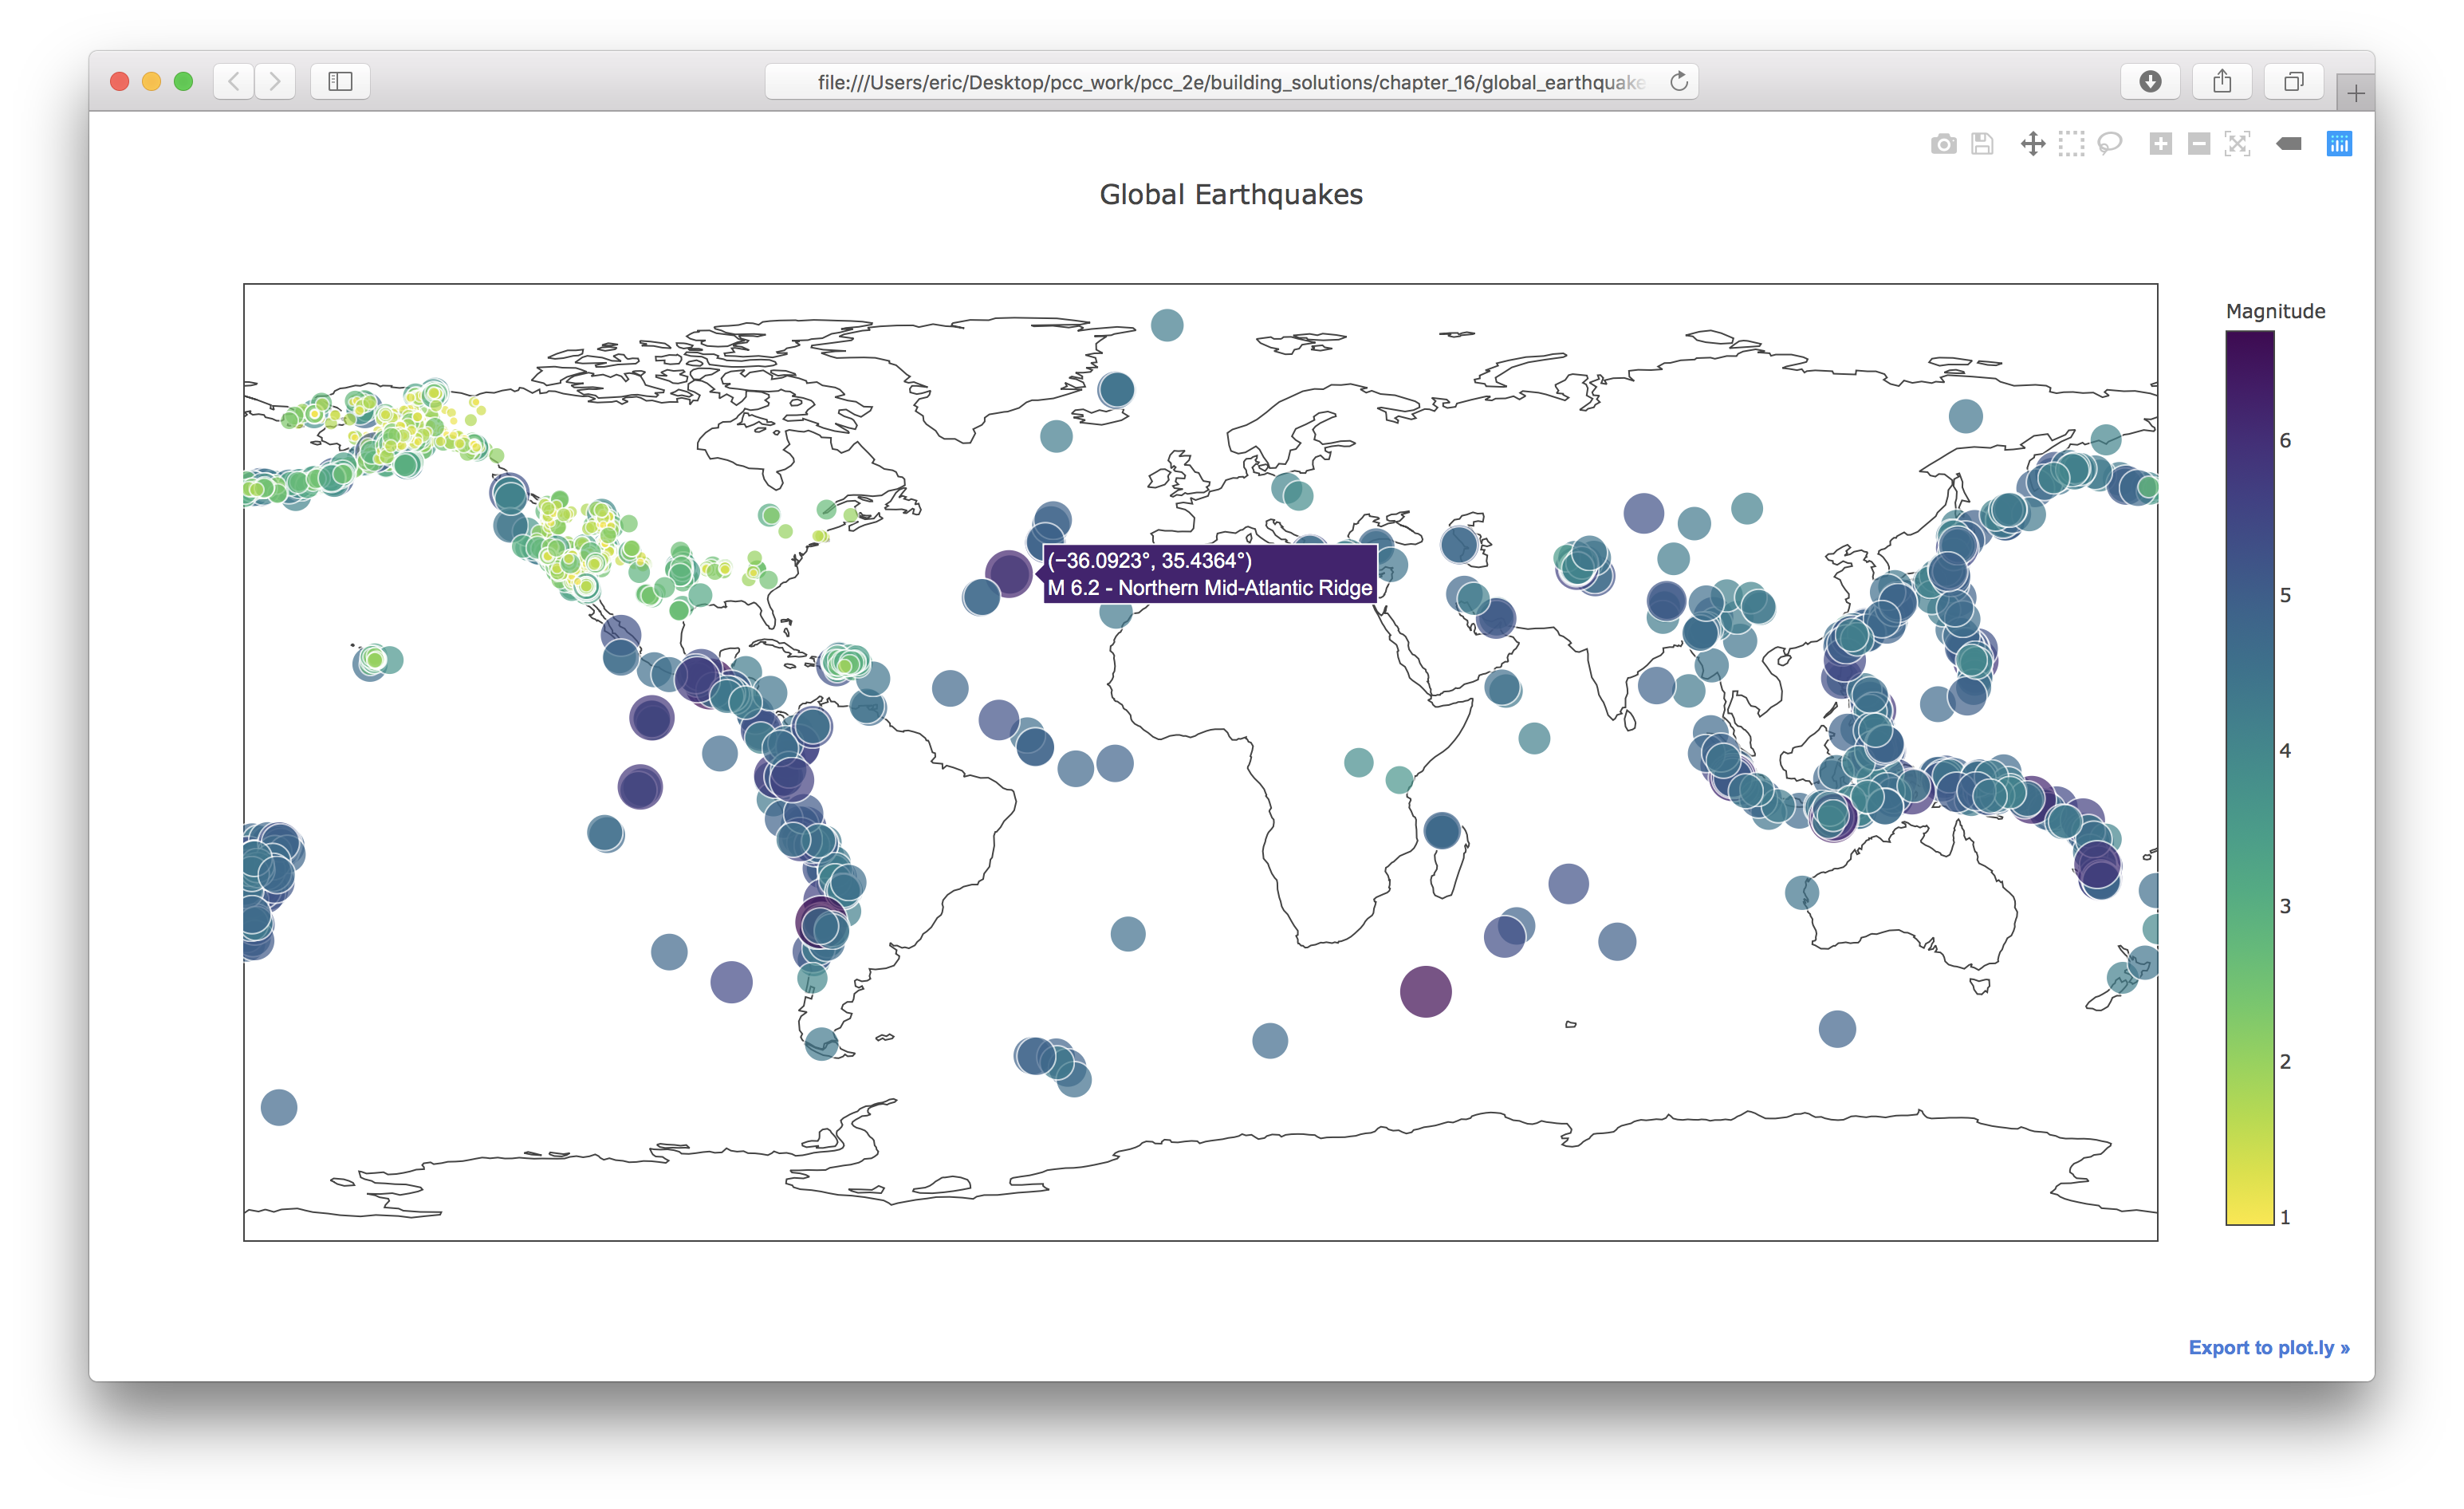Select the Pan tool in modebar
Viewport: 2464px width, 1509px height.
[x=2032, y=144]
